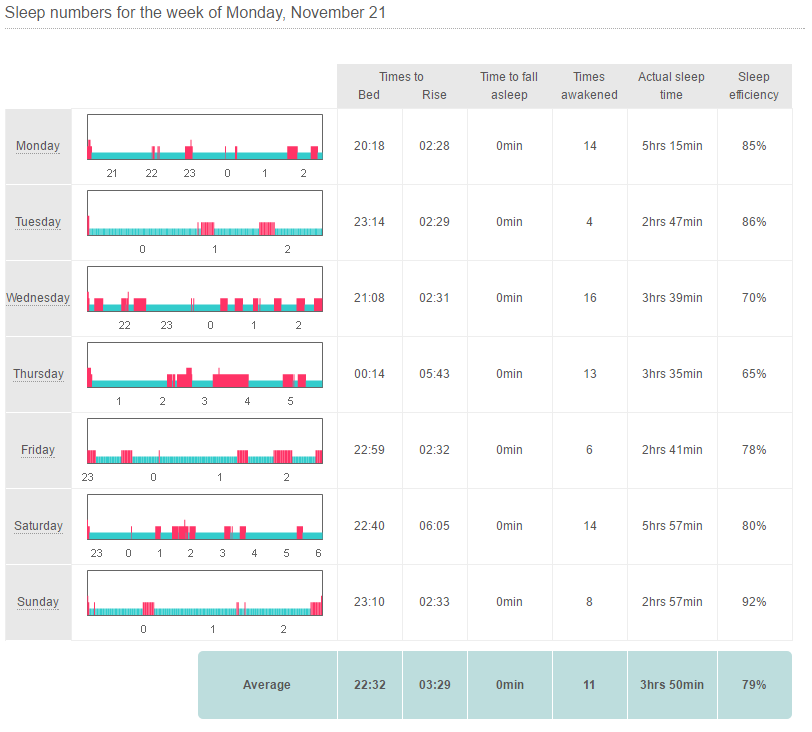
Task: Select Sunday's rise time 02:33
Action: click(x=434, y=602)
